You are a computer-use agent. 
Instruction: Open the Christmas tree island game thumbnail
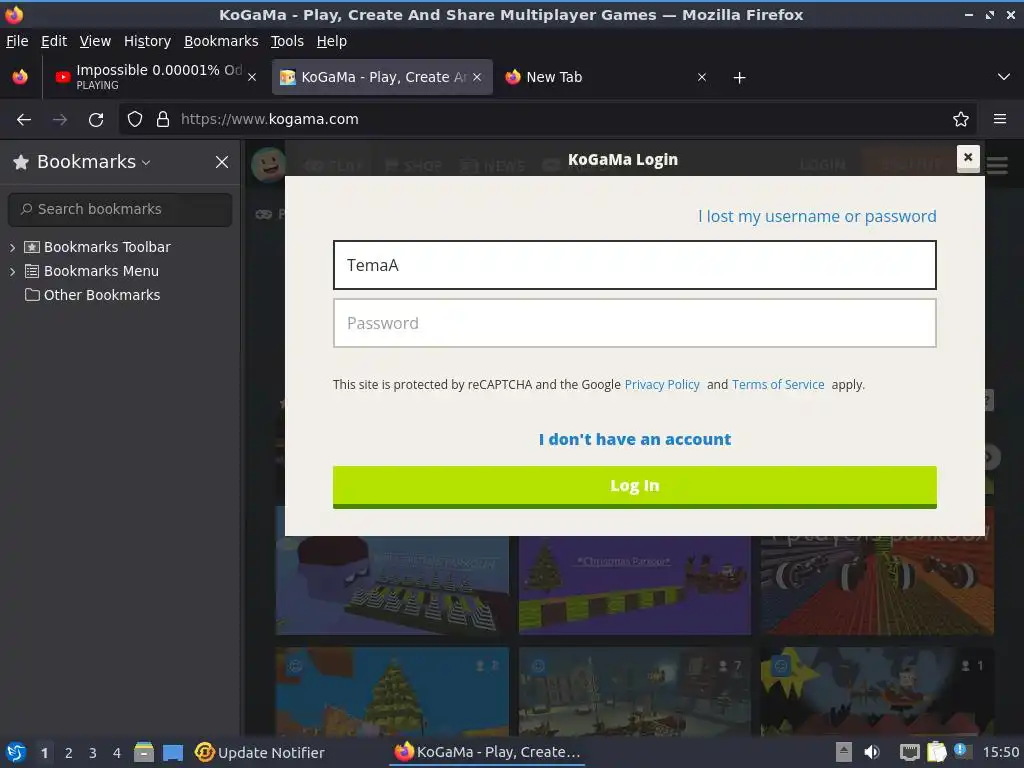[x=392, y=691]
